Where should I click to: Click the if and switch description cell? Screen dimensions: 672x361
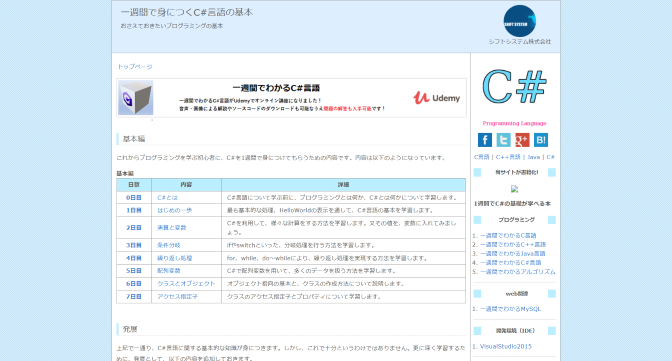pyautogui.click(x=343, y=245)
